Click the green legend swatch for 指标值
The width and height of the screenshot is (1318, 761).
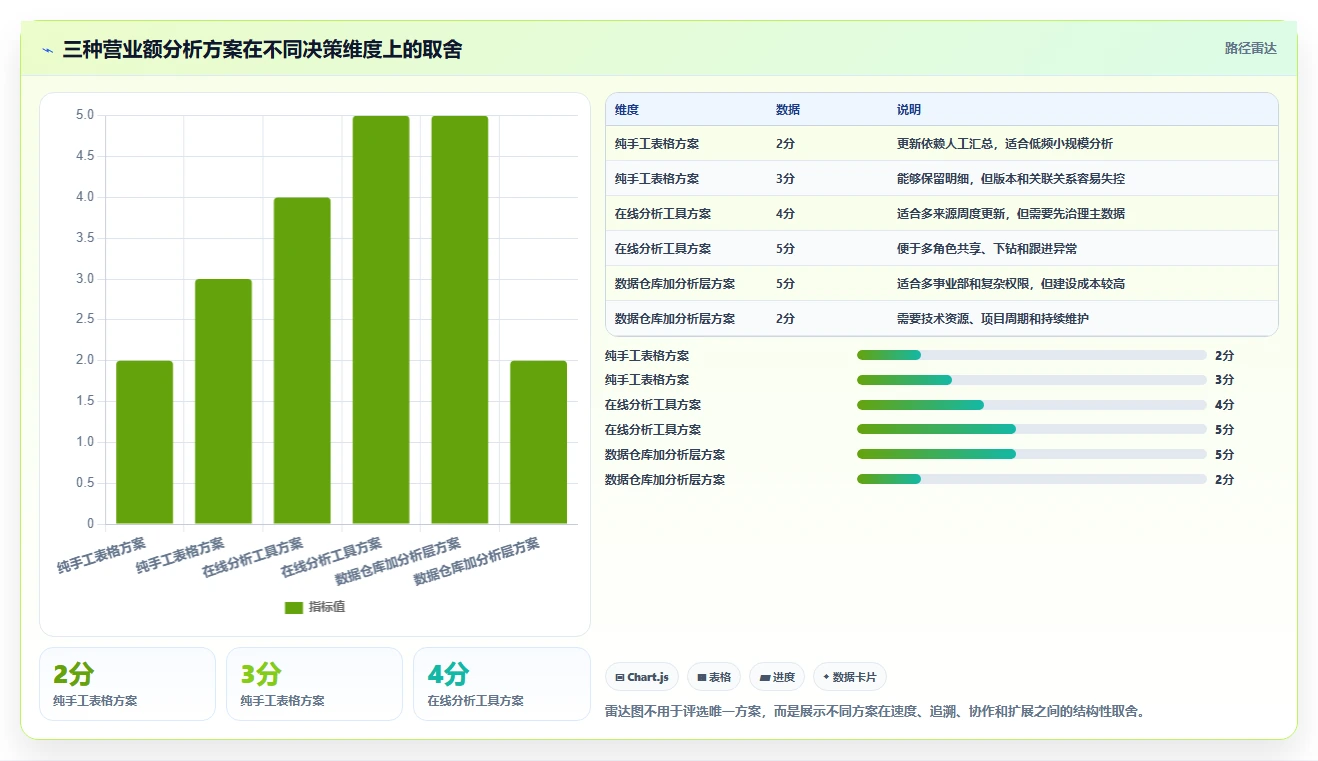click(294, 607)
